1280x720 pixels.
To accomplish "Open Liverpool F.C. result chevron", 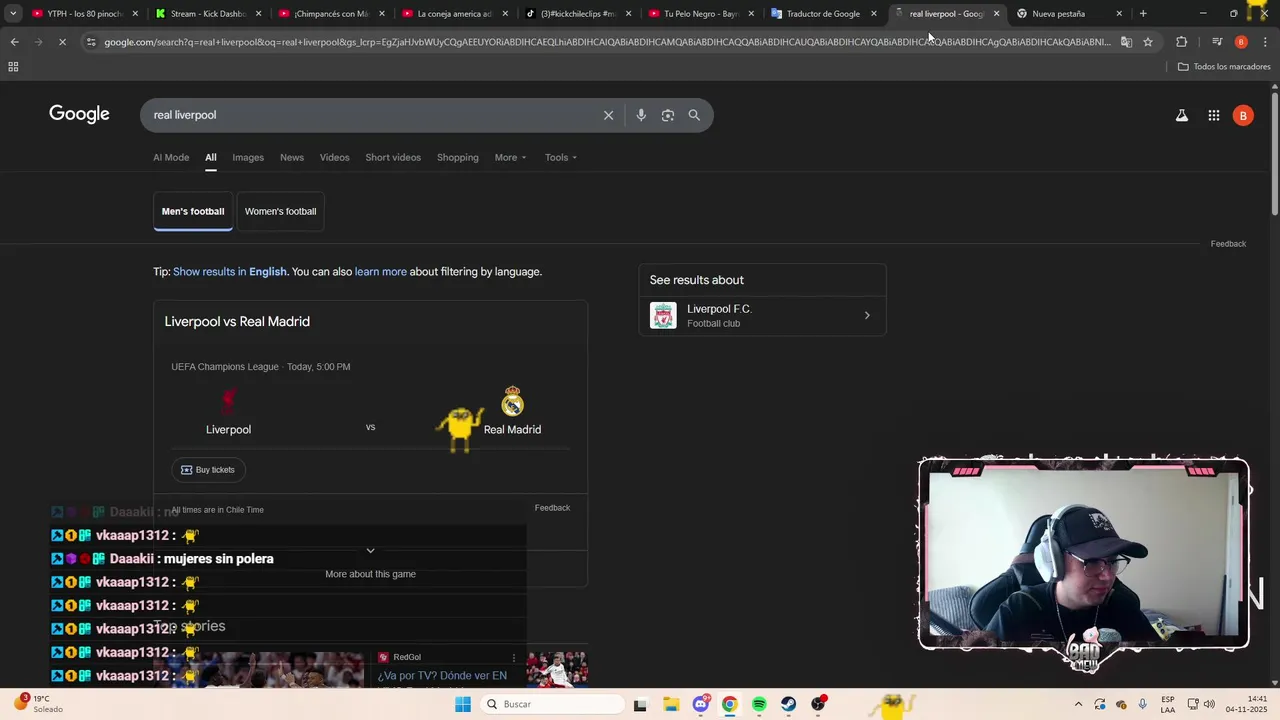I will [x=867, y=316].
